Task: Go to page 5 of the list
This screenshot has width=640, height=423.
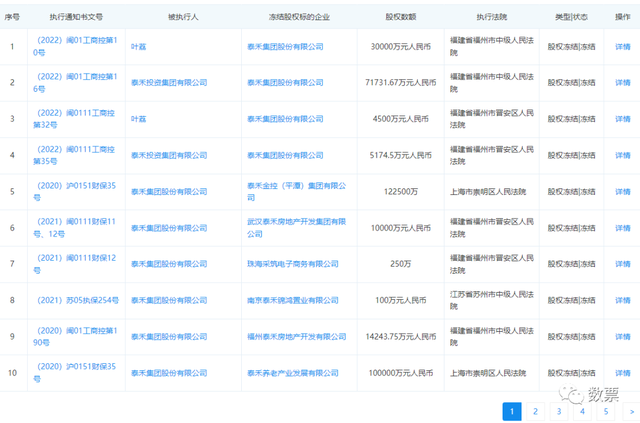Action: (606, 410)
